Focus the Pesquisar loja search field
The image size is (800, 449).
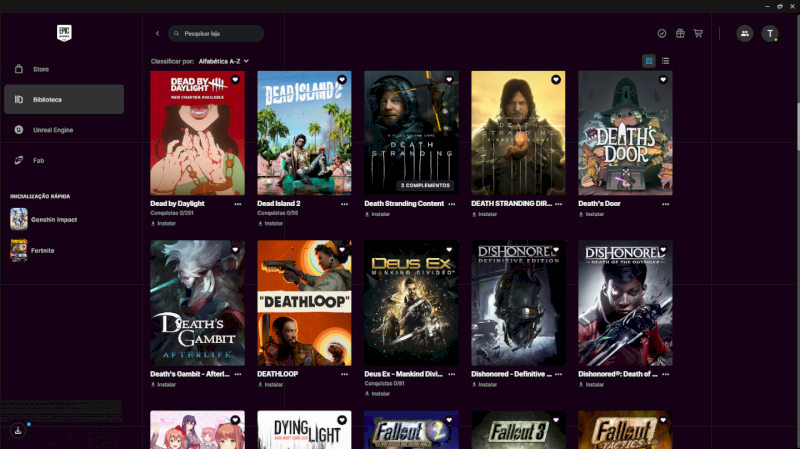pyautogui.click(x=216, y=33)
